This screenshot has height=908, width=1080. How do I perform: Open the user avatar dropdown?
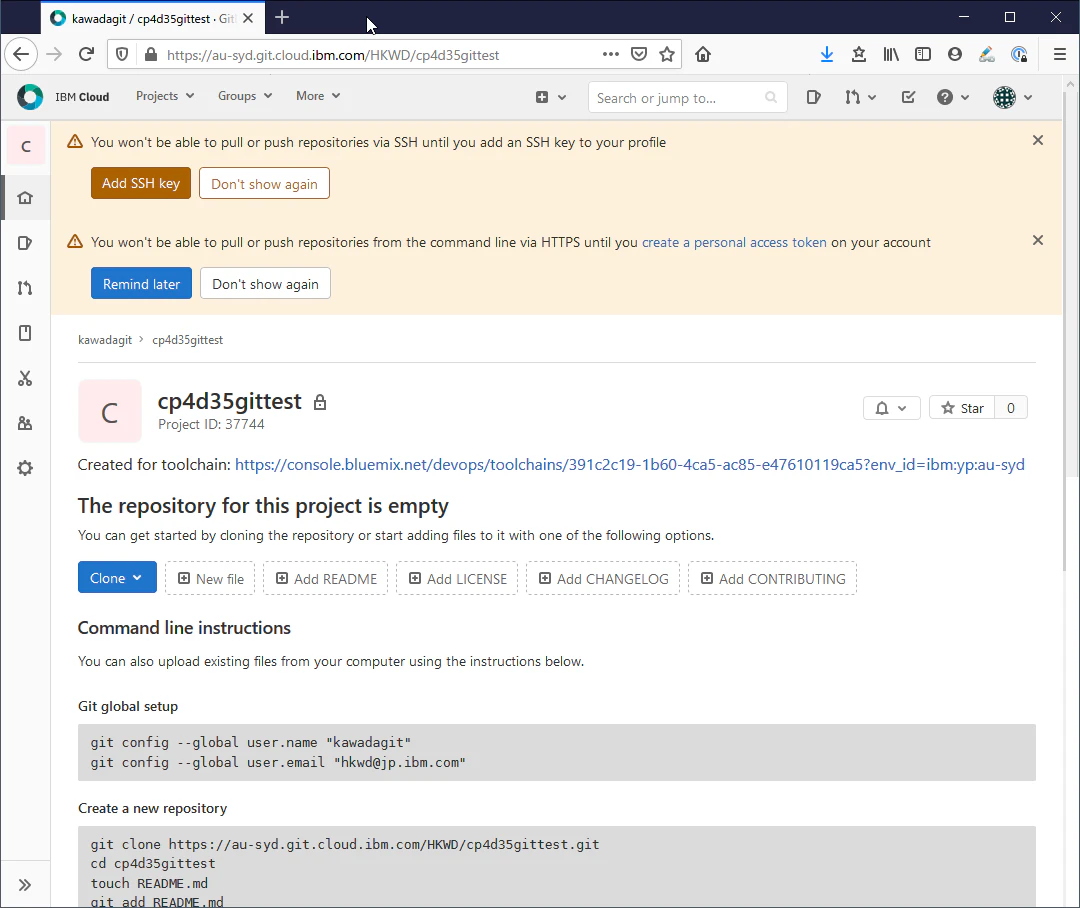pyautogui.click(x=1012, y=97)
